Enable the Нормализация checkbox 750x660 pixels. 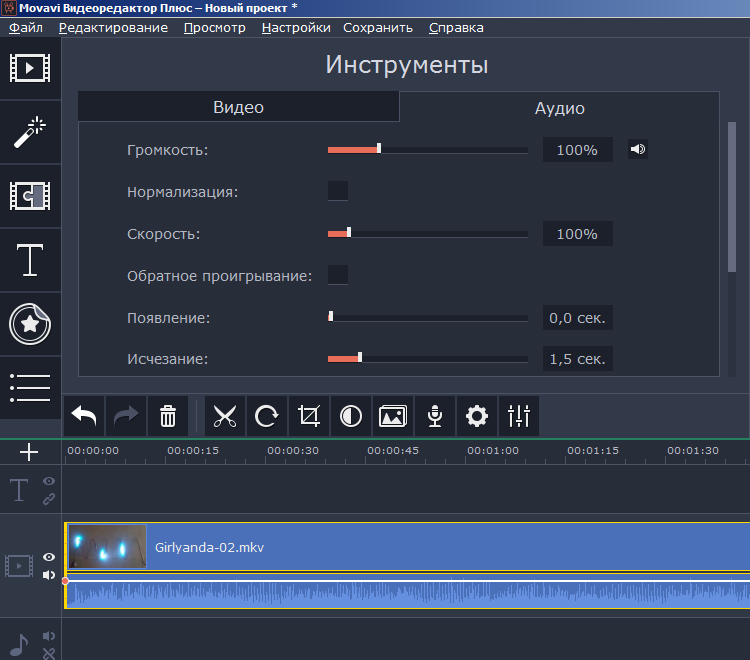[338, 191]
